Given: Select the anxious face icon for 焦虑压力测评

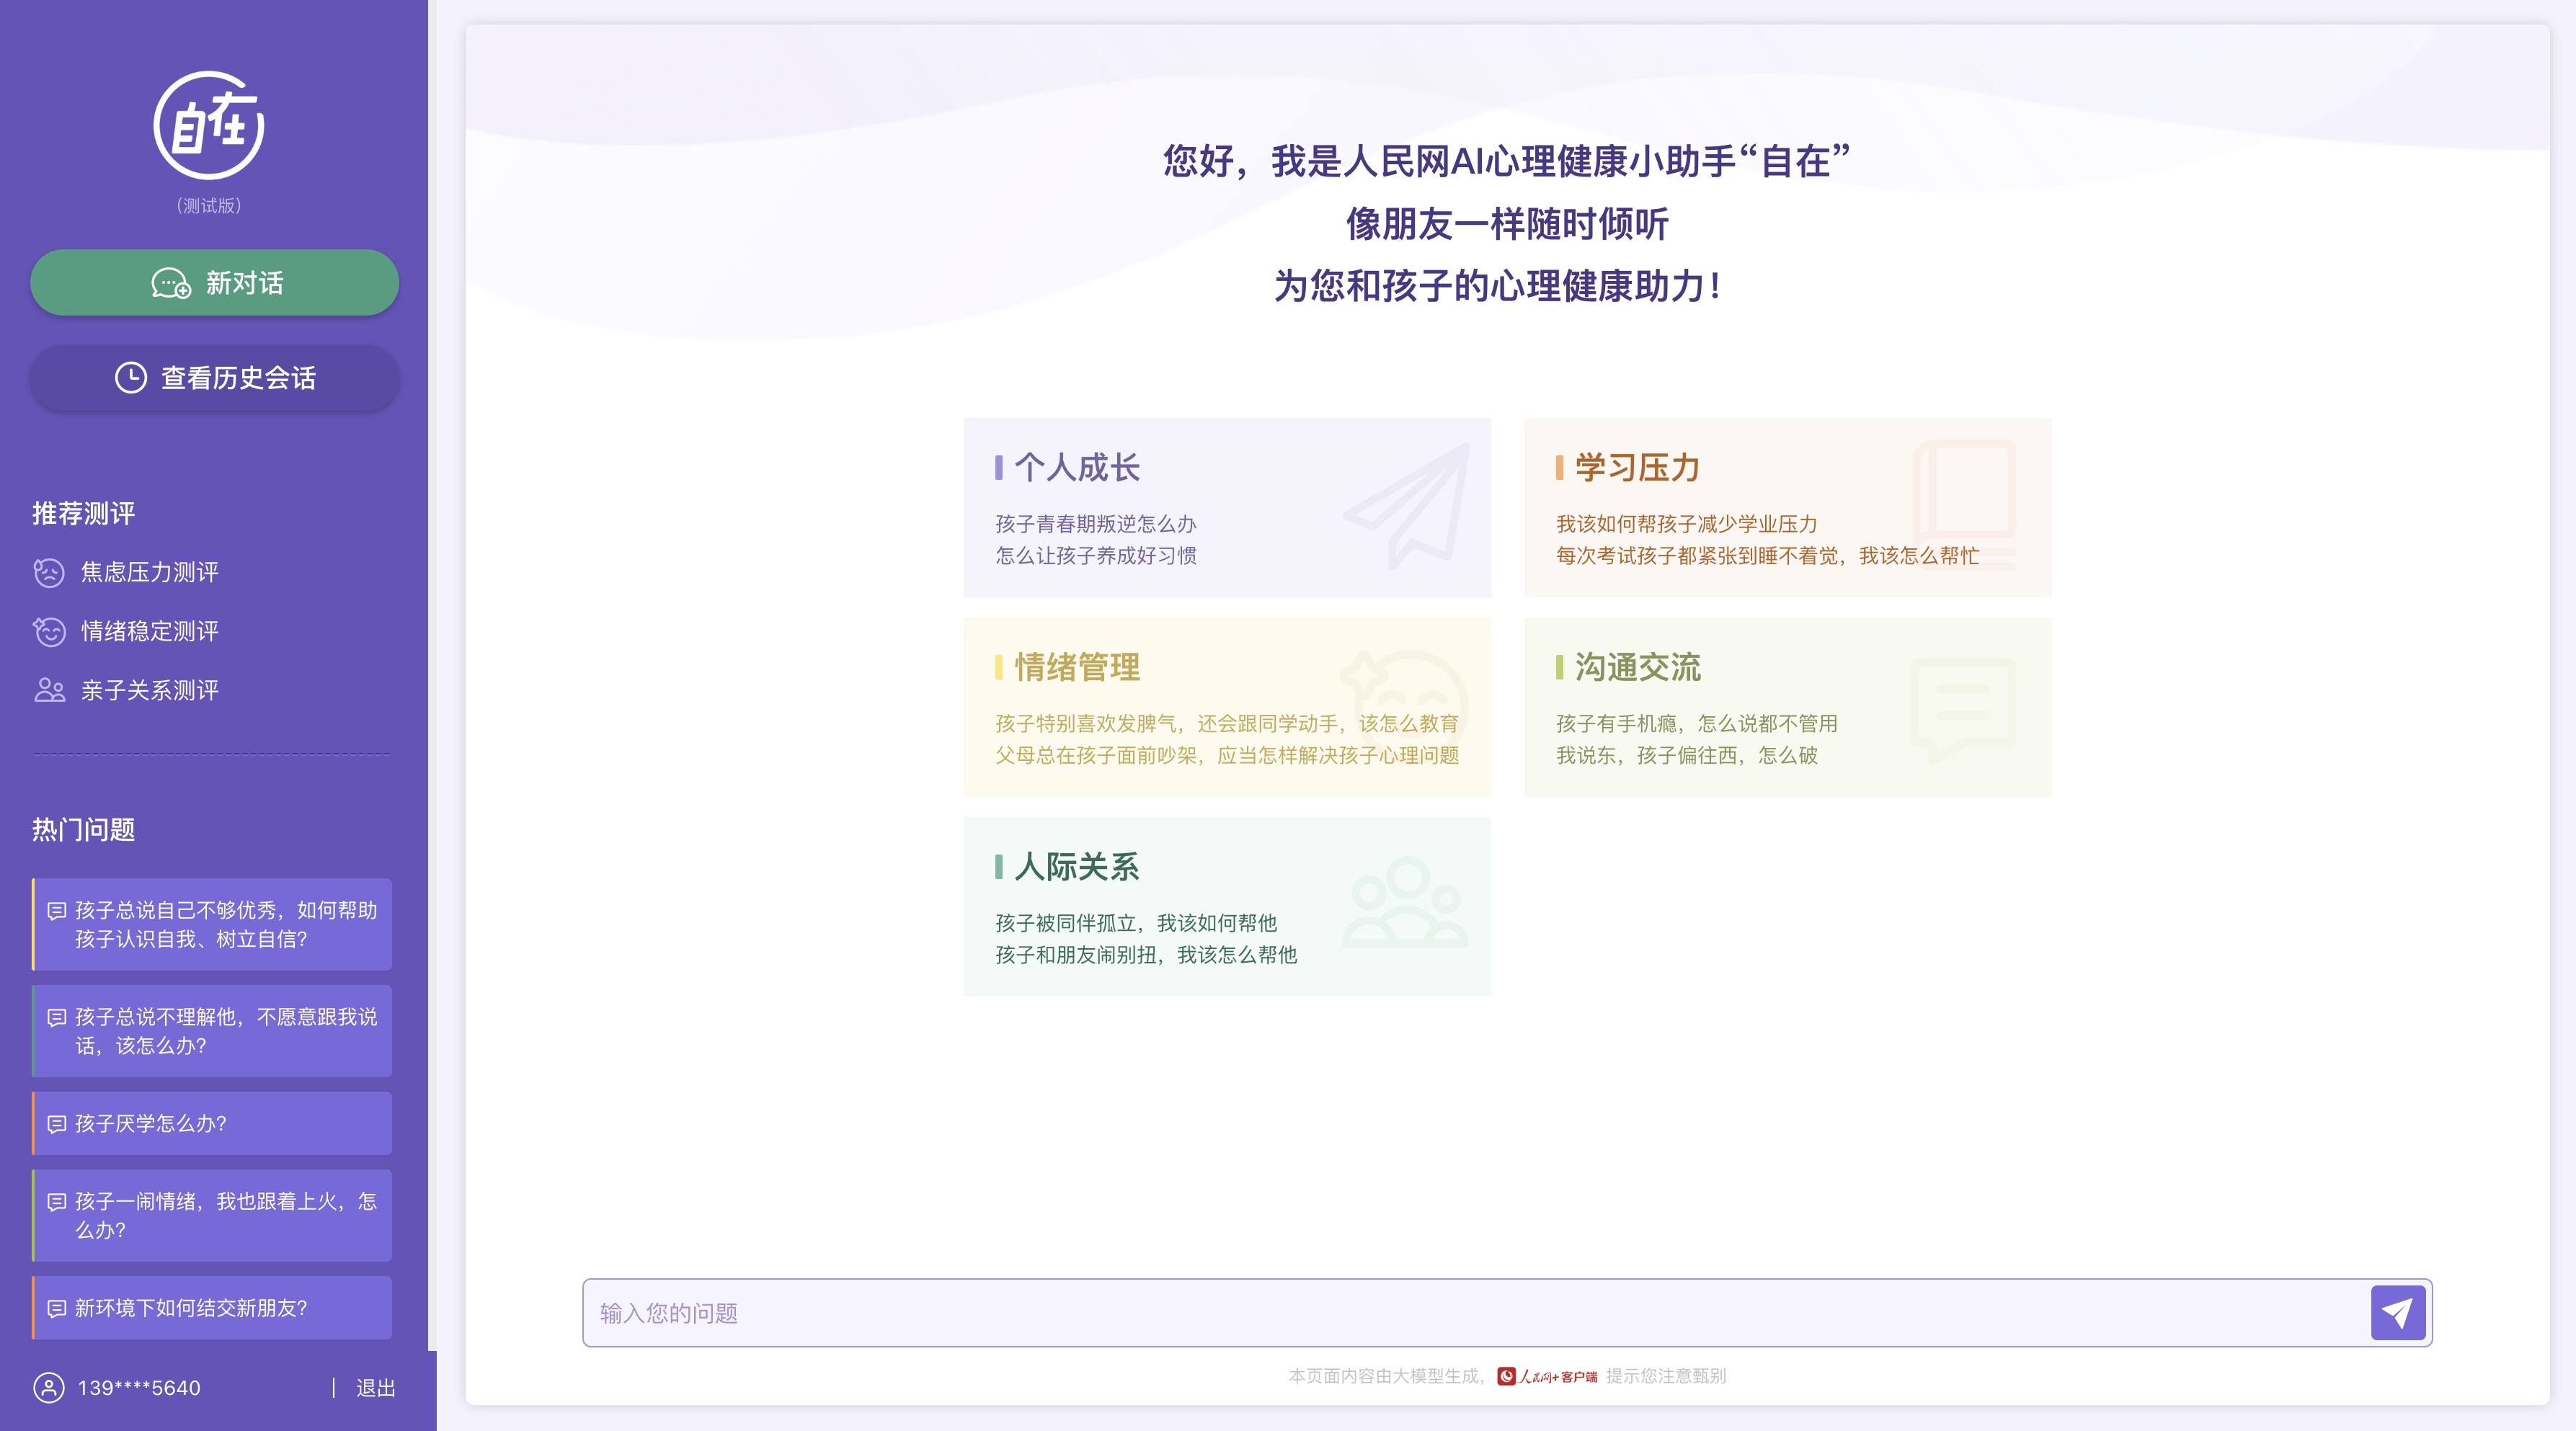Looking at the screenshot, I should tap(48, 572).
